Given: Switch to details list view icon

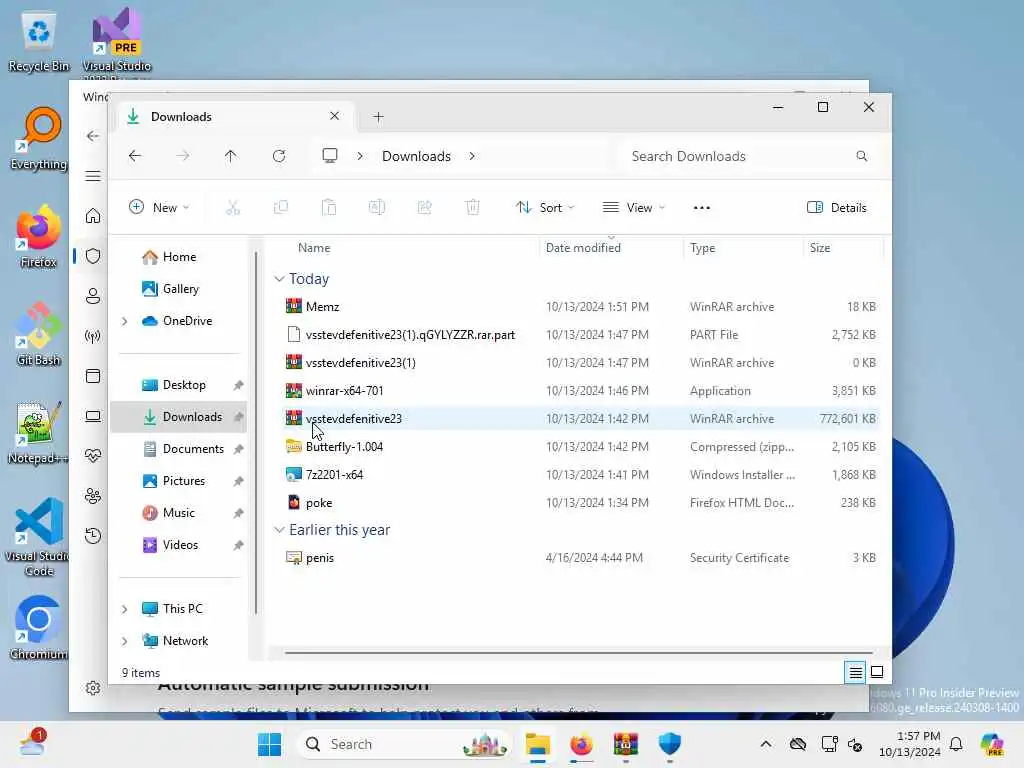Looking at the screenshot, I should coord(855,672).
